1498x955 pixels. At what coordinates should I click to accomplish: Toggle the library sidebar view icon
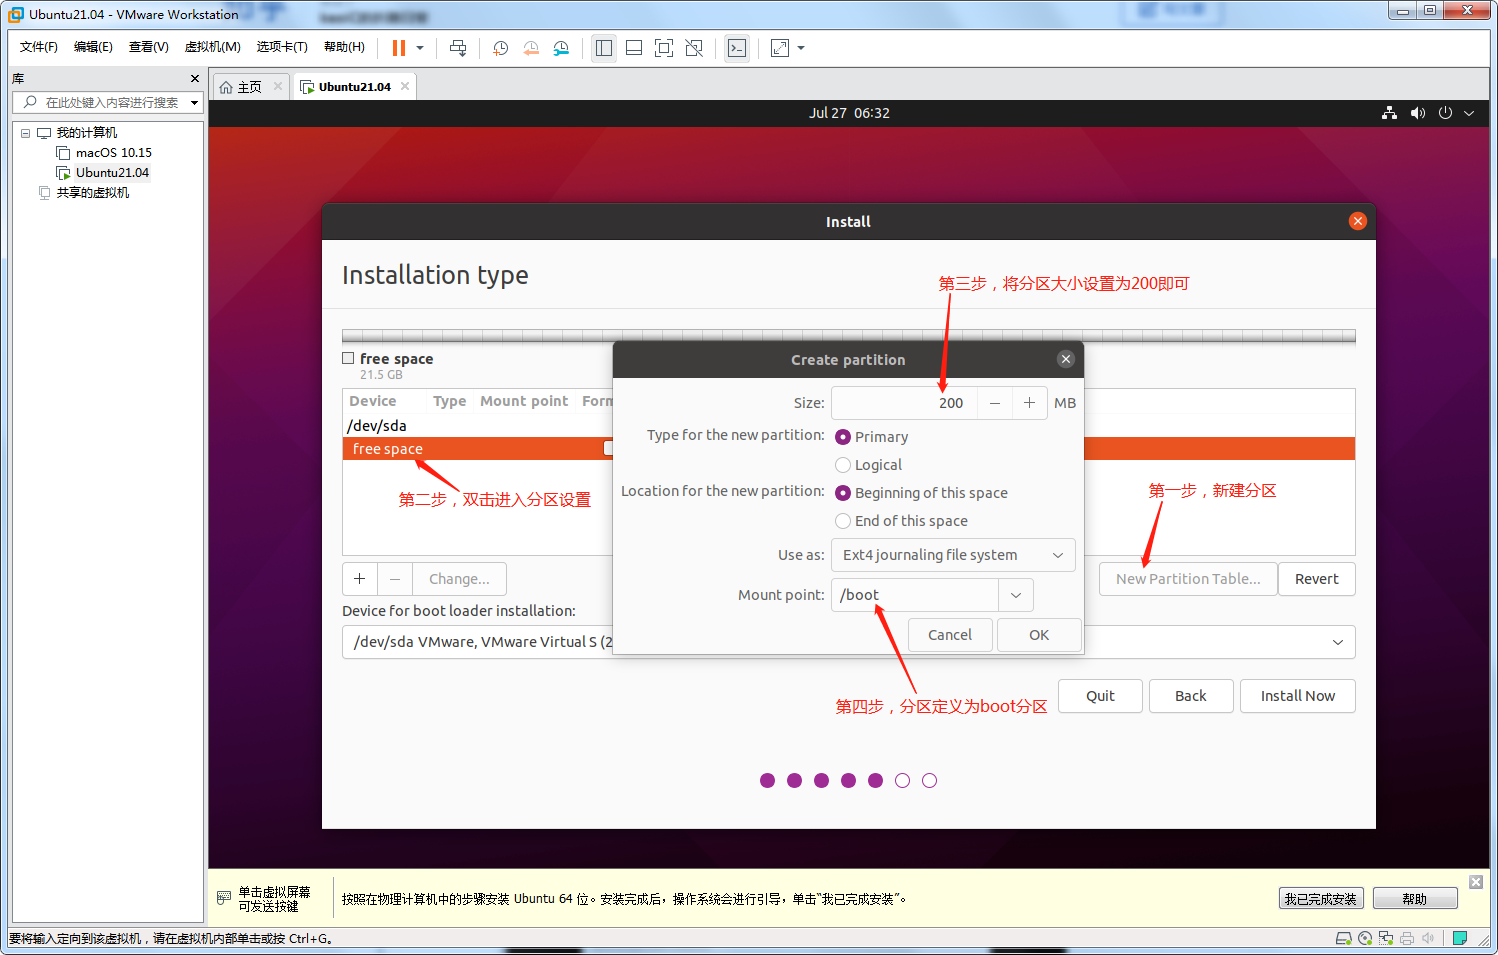click(604, 48)
